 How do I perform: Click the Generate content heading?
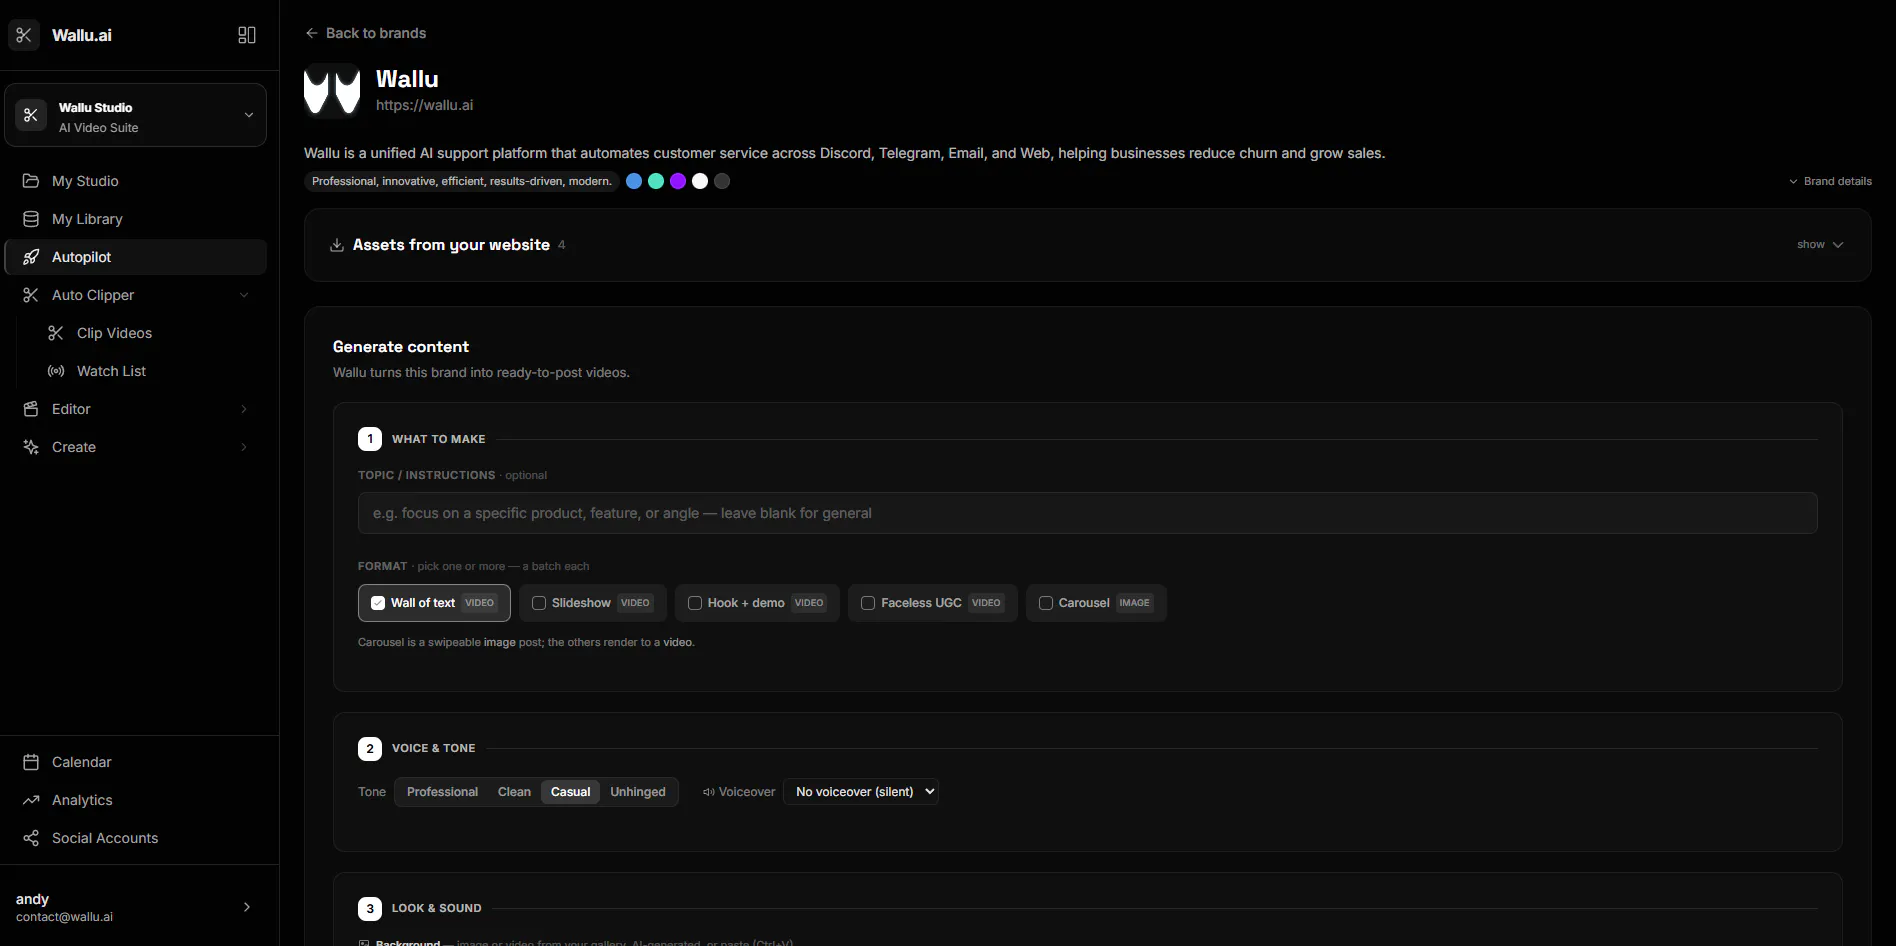coord(401,347)
